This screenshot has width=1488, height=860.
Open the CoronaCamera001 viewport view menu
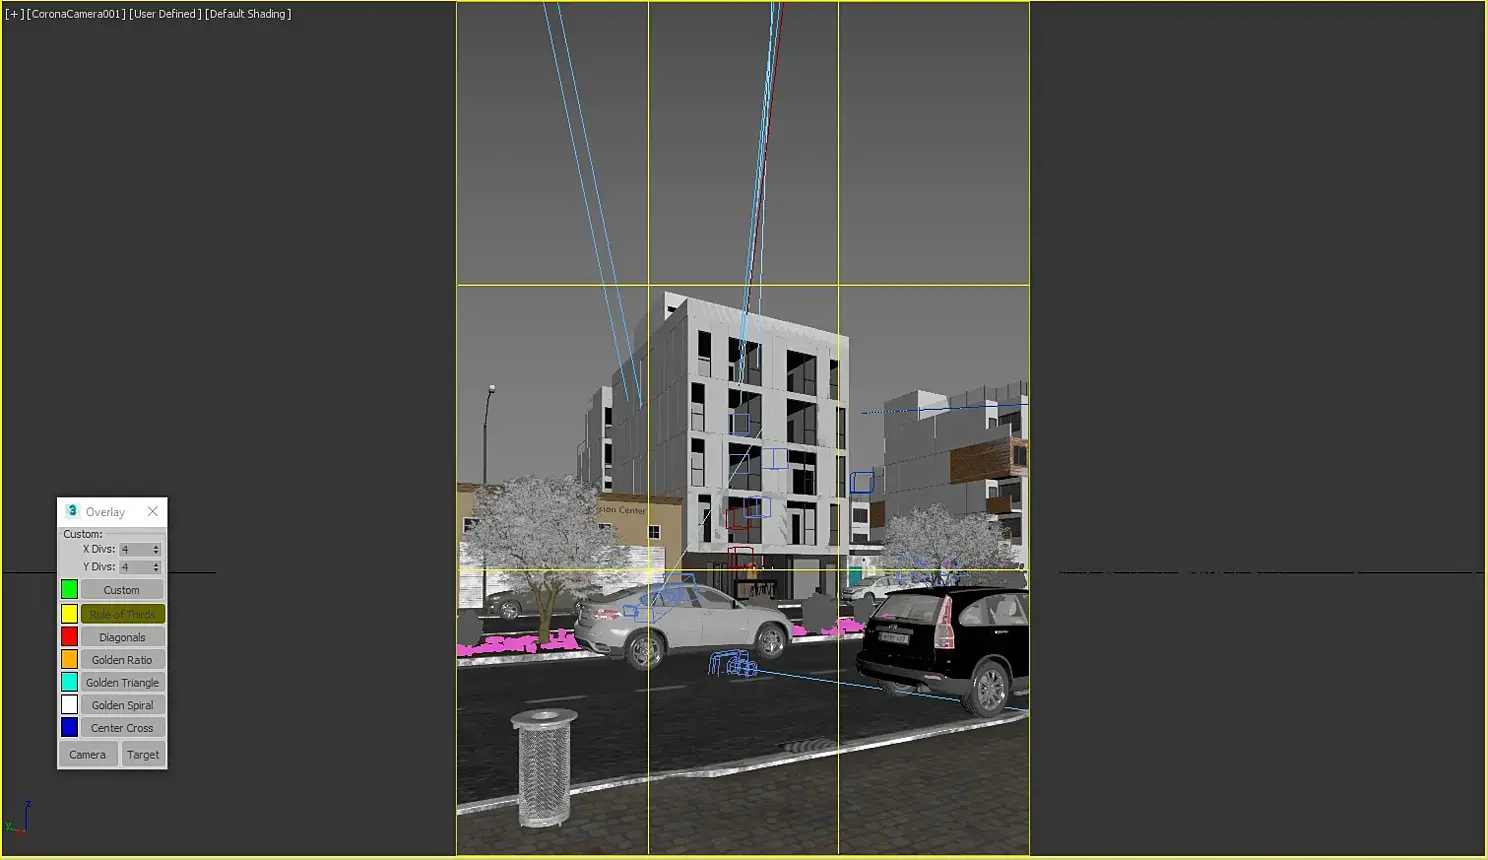coord(76,14)
